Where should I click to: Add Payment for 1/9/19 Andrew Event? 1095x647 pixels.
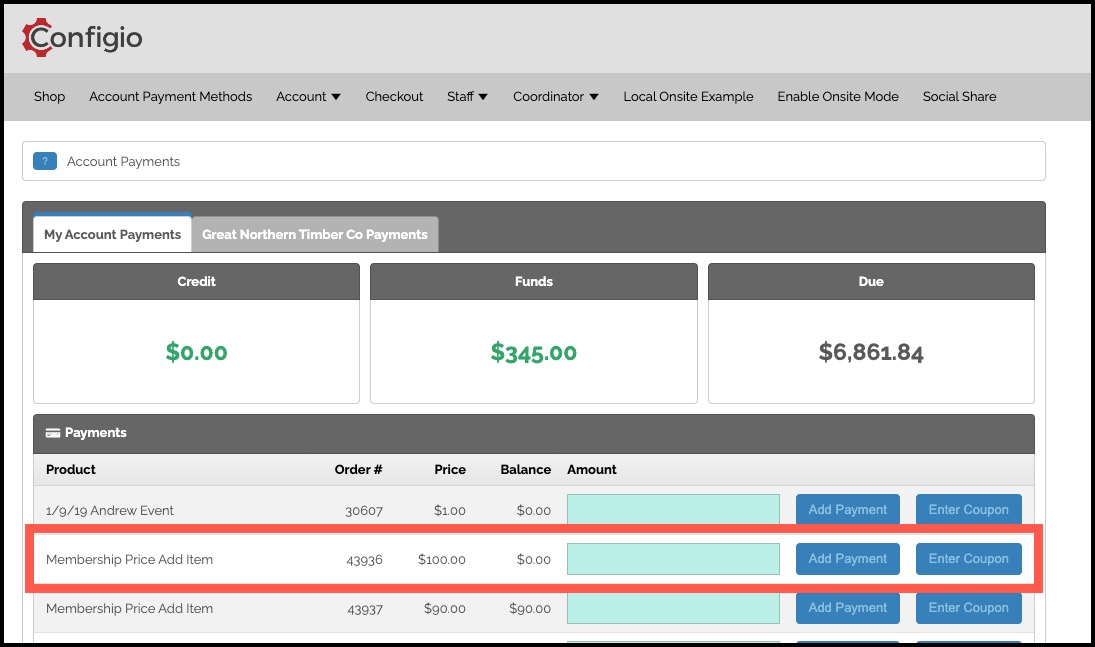point(848,509)
